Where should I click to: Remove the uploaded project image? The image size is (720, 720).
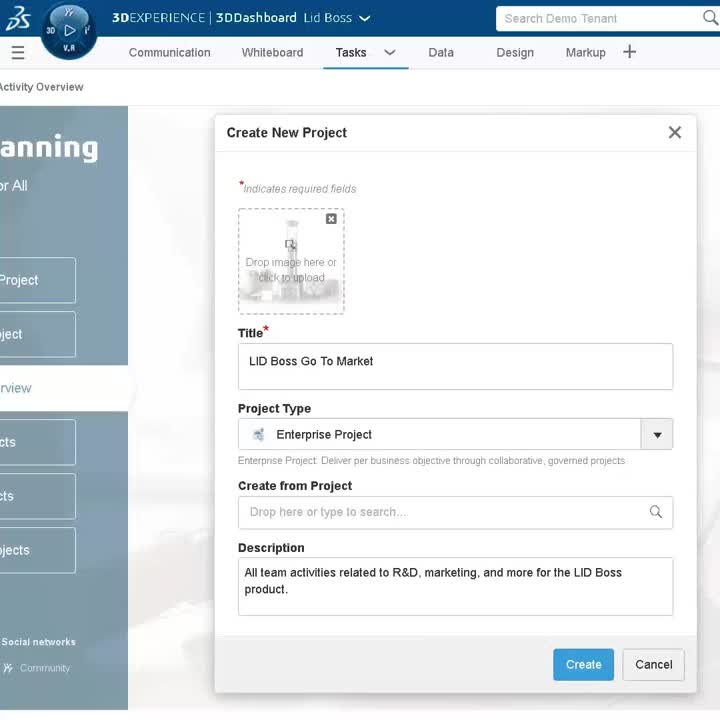pyautogui.click(x=331, y=219)
